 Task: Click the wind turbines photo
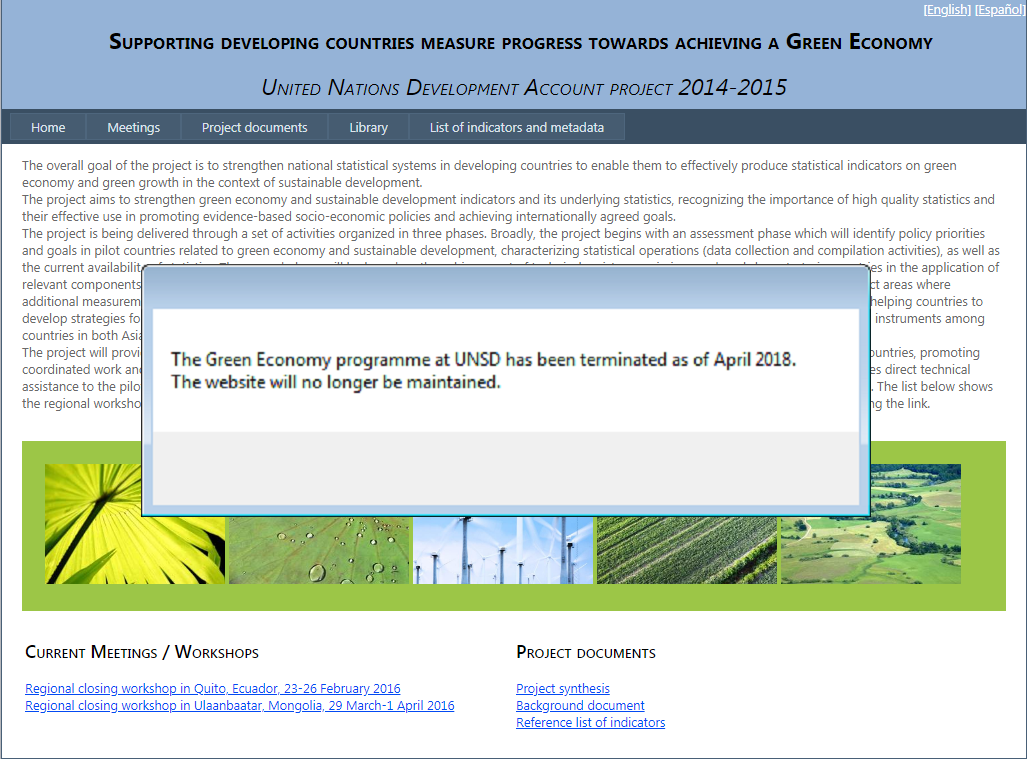502,550
